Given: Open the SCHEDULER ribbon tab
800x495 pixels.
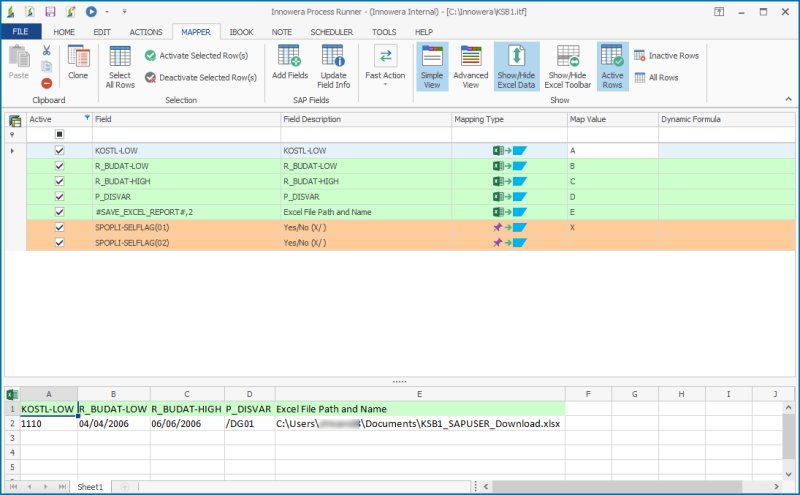Looking at the screenshot, I should 331,32.
